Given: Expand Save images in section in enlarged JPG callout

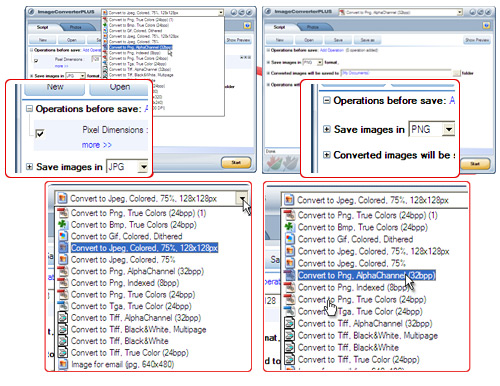Looking at the screenshot, I should click(29, 167).
